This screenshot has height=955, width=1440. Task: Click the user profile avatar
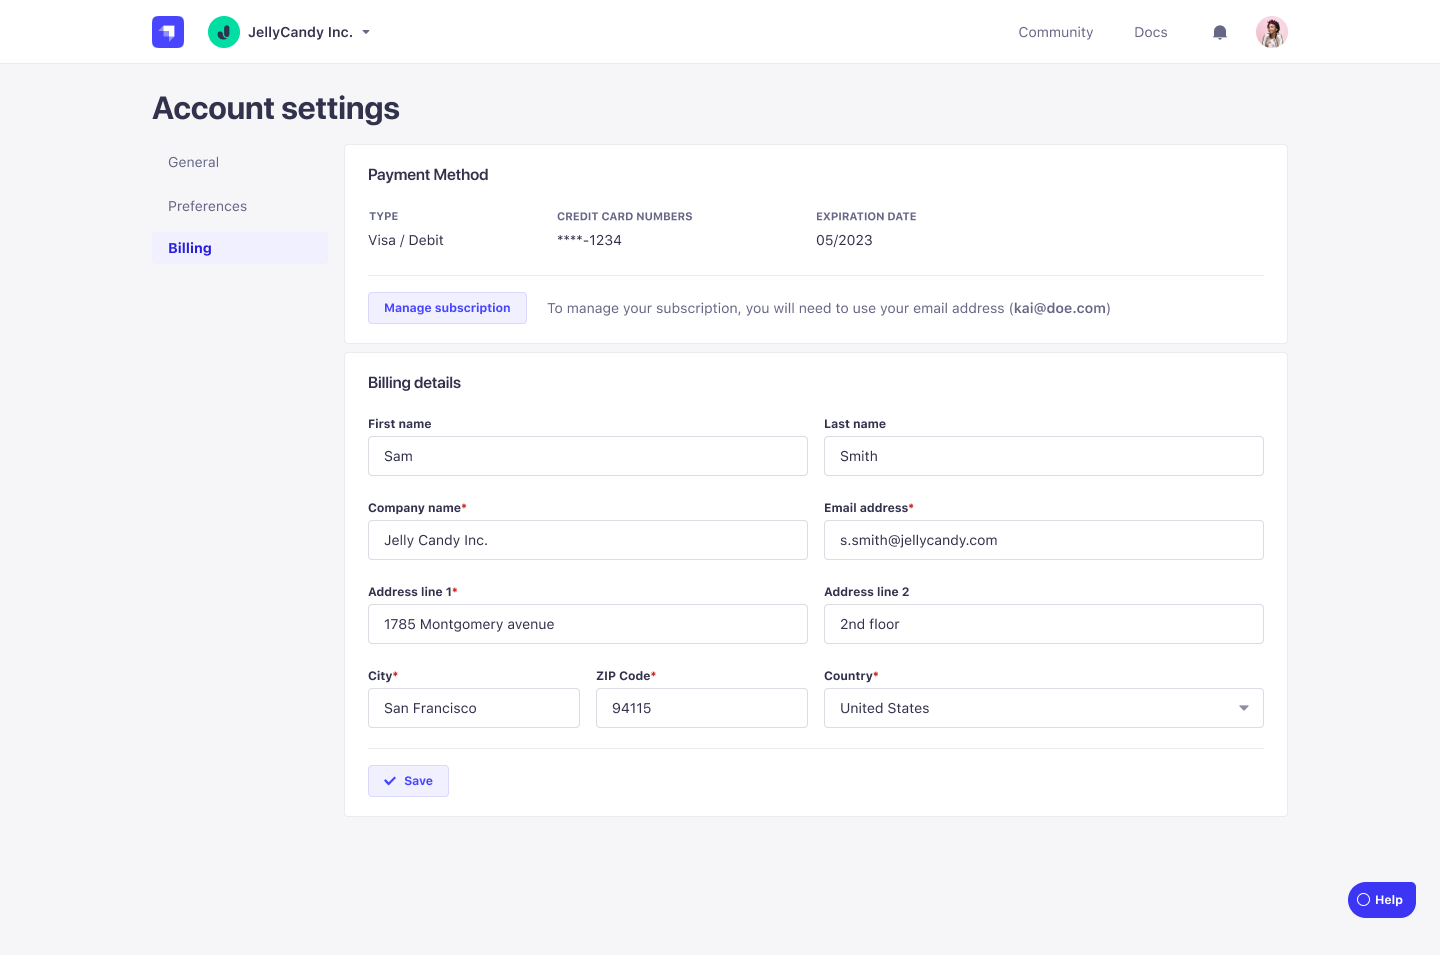[1271, 31]
